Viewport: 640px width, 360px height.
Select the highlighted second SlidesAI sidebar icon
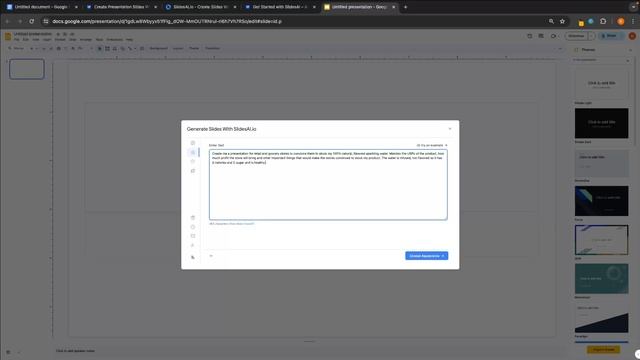(193, 152)
